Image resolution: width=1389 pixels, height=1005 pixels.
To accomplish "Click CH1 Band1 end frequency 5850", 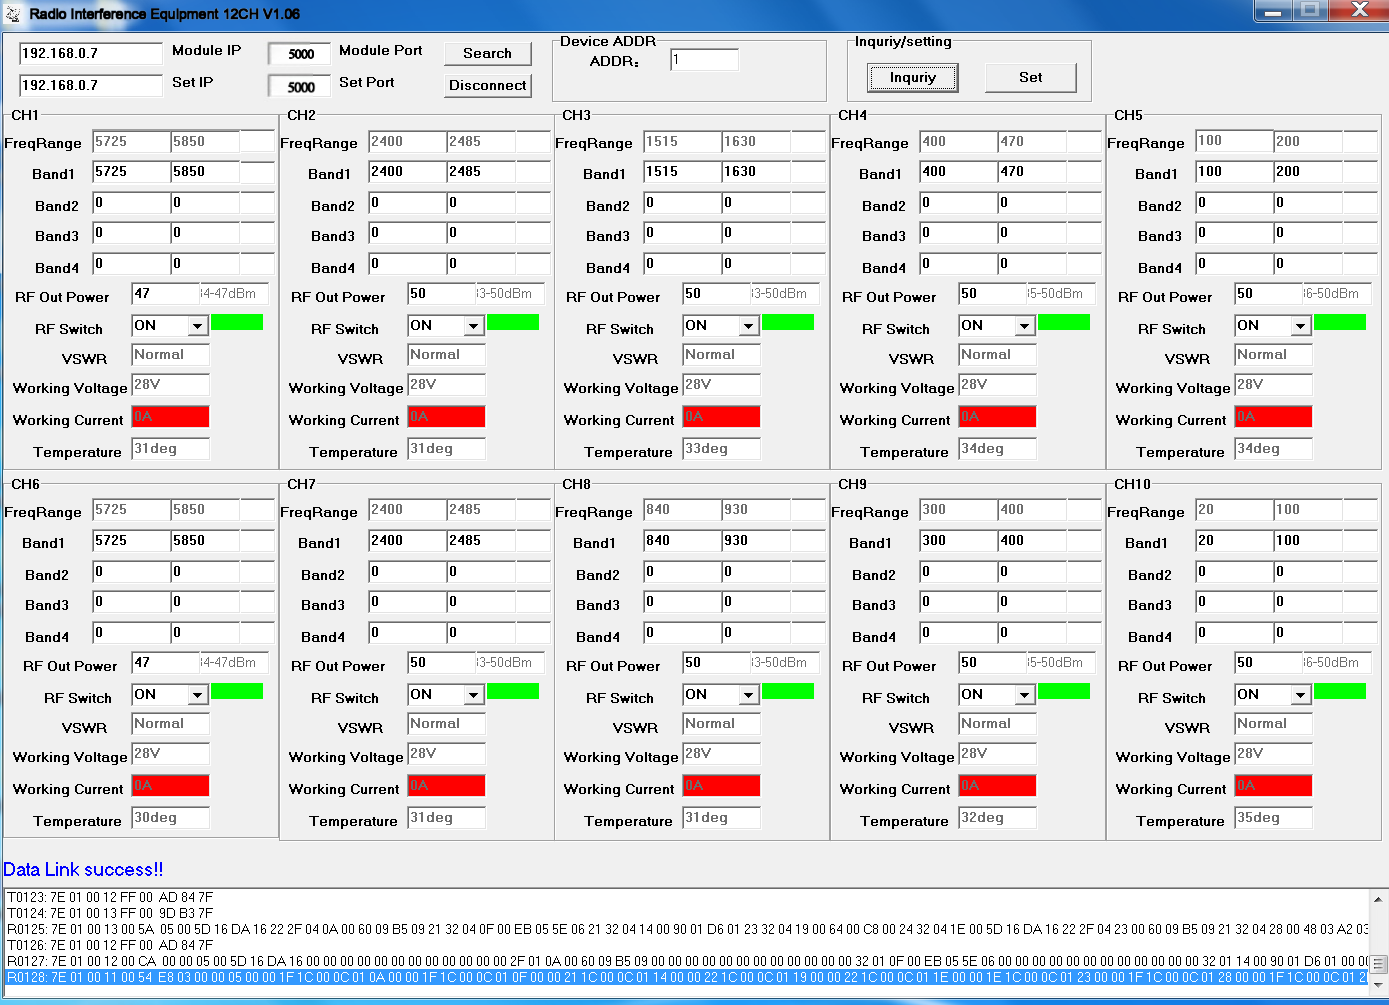I will [x=205, y=172].
